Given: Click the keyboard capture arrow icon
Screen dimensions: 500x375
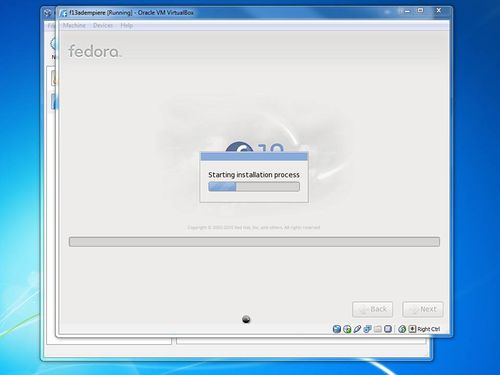Looking at the screenshot, I should (x=412, y=329).
